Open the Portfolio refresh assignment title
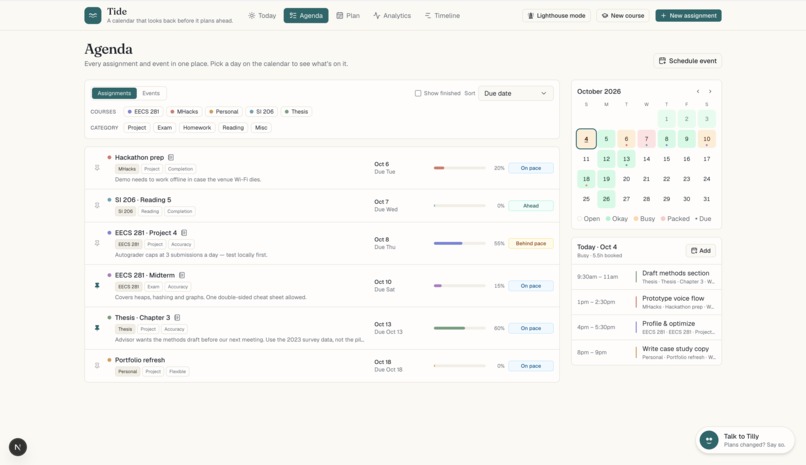The image size is (806, 465). point(140,360)
